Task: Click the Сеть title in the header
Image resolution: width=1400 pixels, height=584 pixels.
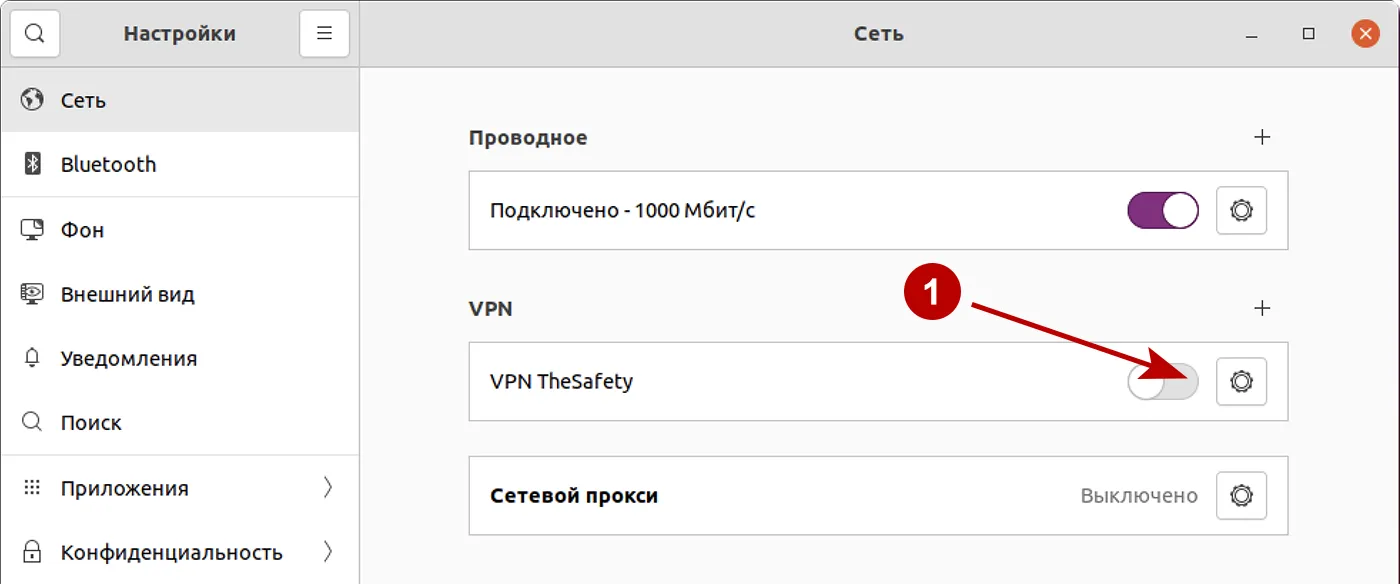Action: (x=878, y=32)
